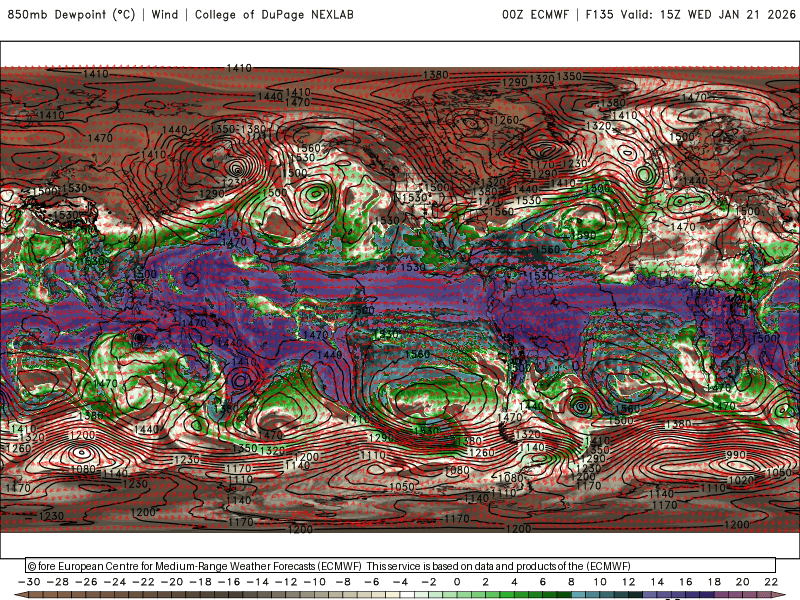This screenshot has width=800, height=600.
Task: Click the '10' legend value
Action: 599,582
